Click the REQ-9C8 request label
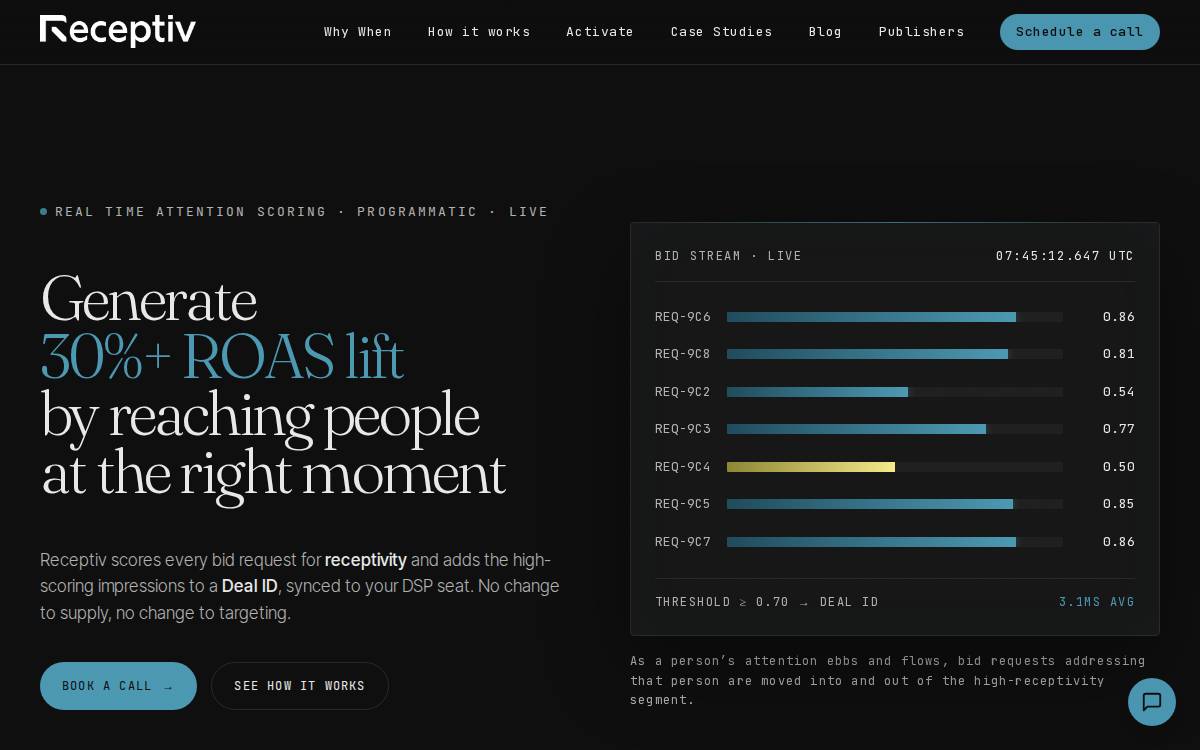The width and height of the screenshot is (1200, 750). pos(683,354)
